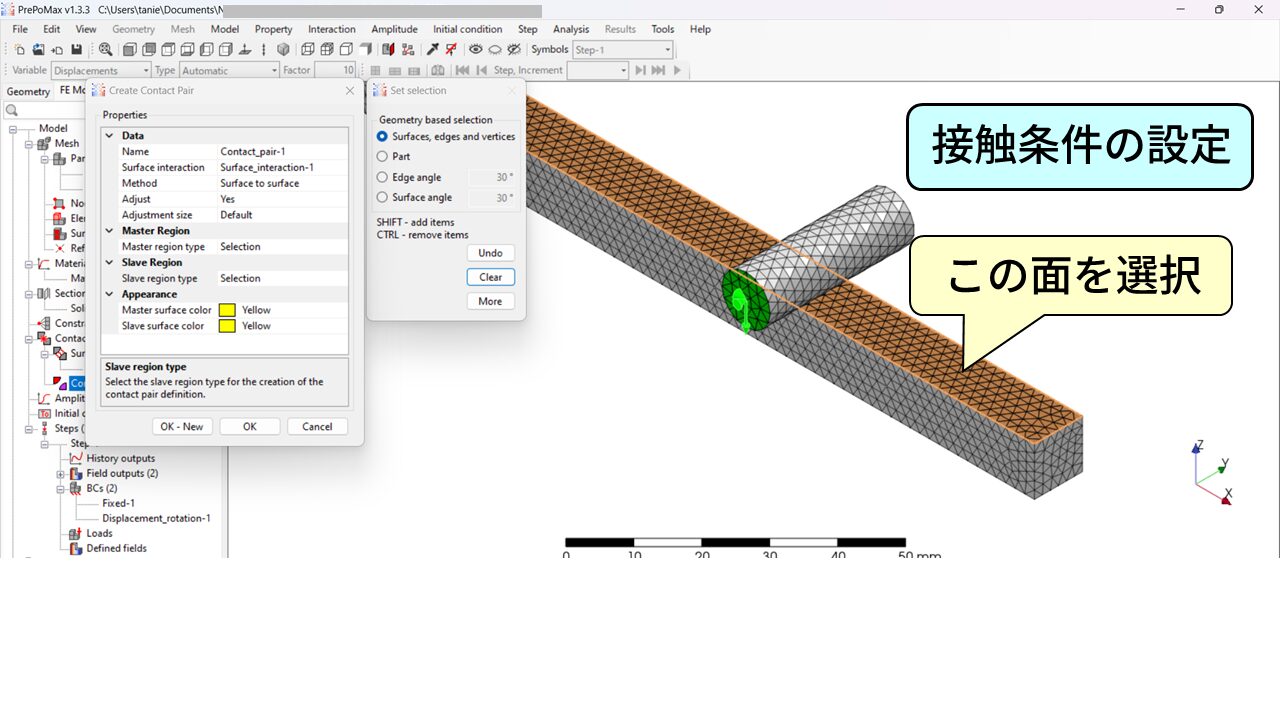Click the First increment skip-back icon
1280x720 pixels.
coord(462,70)
